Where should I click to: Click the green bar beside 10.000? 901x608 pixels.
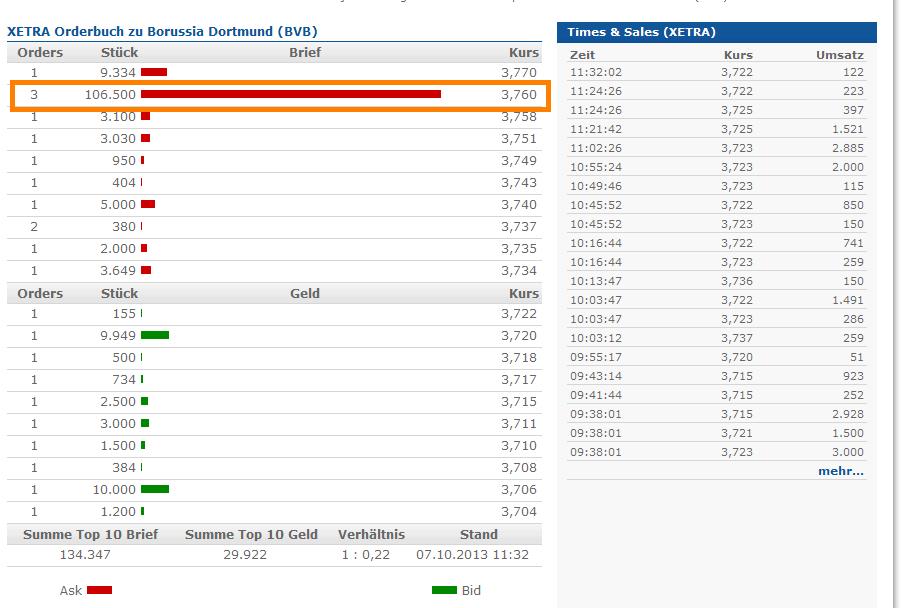coord(155,489)
